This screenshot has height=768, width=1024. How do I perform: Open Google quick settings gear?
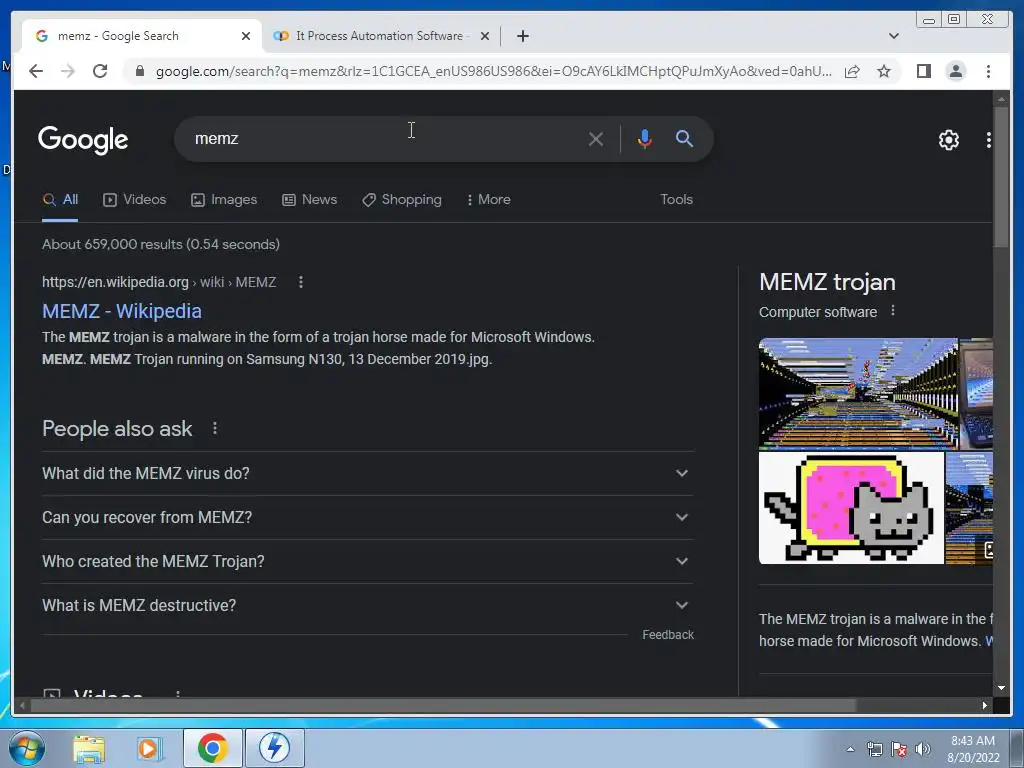coord(948,140)
